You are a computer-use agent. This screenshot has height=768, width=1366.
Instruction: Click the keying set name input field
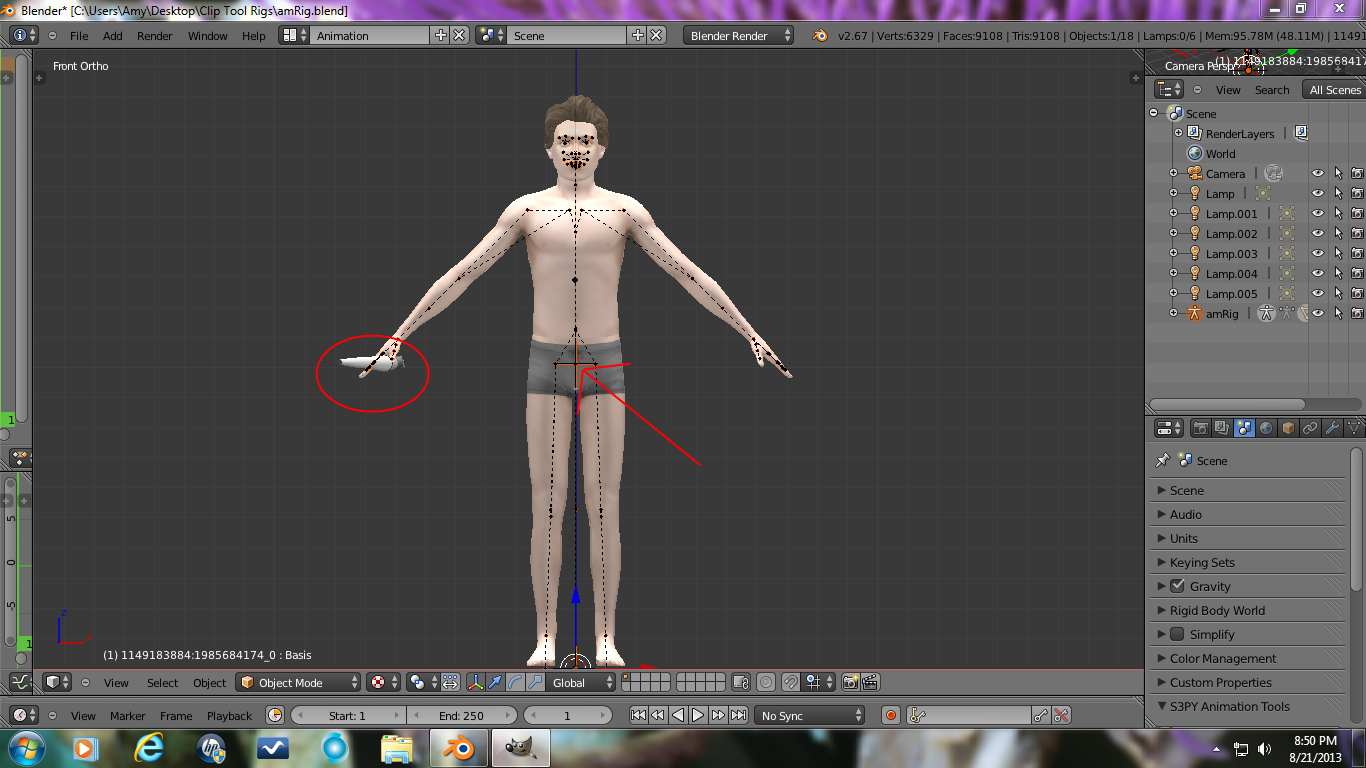[x=969, y=715]
